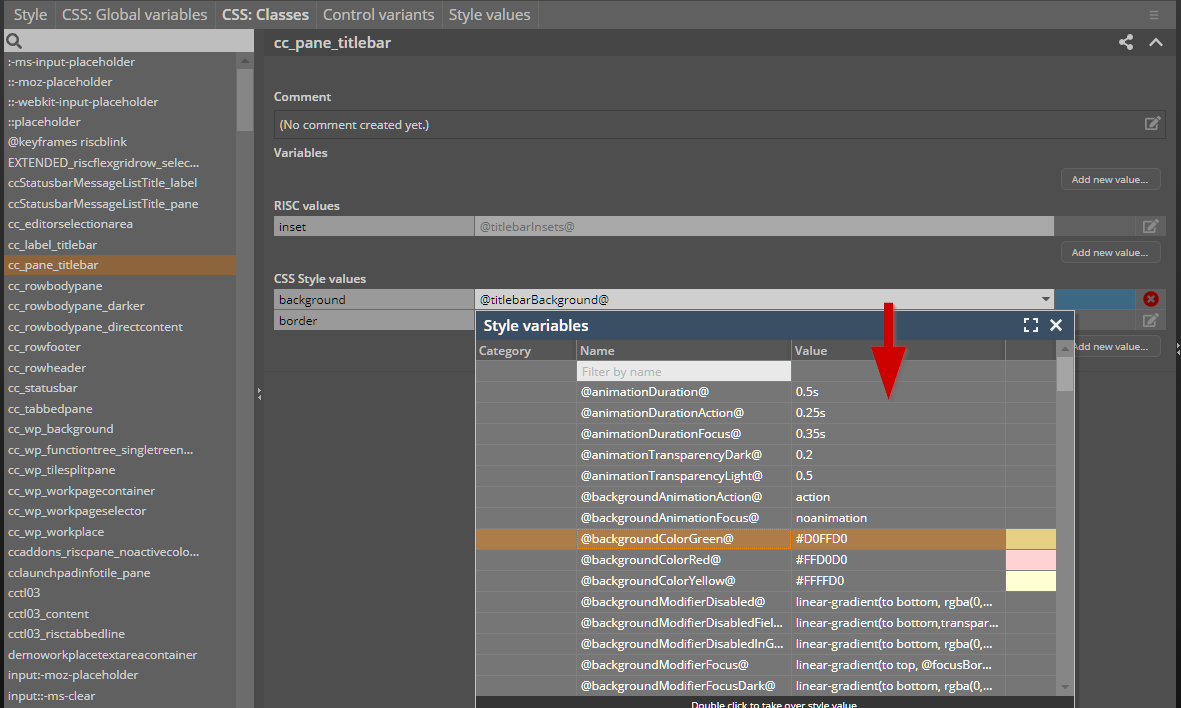
Task: Click the search magnifier icon
Action: [x=14, y=41]
